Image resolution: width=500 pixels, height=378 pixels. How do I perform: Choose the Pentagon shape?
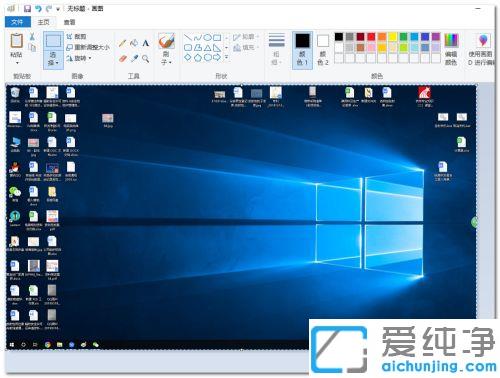pyautogui.click(x=198, y=57)
